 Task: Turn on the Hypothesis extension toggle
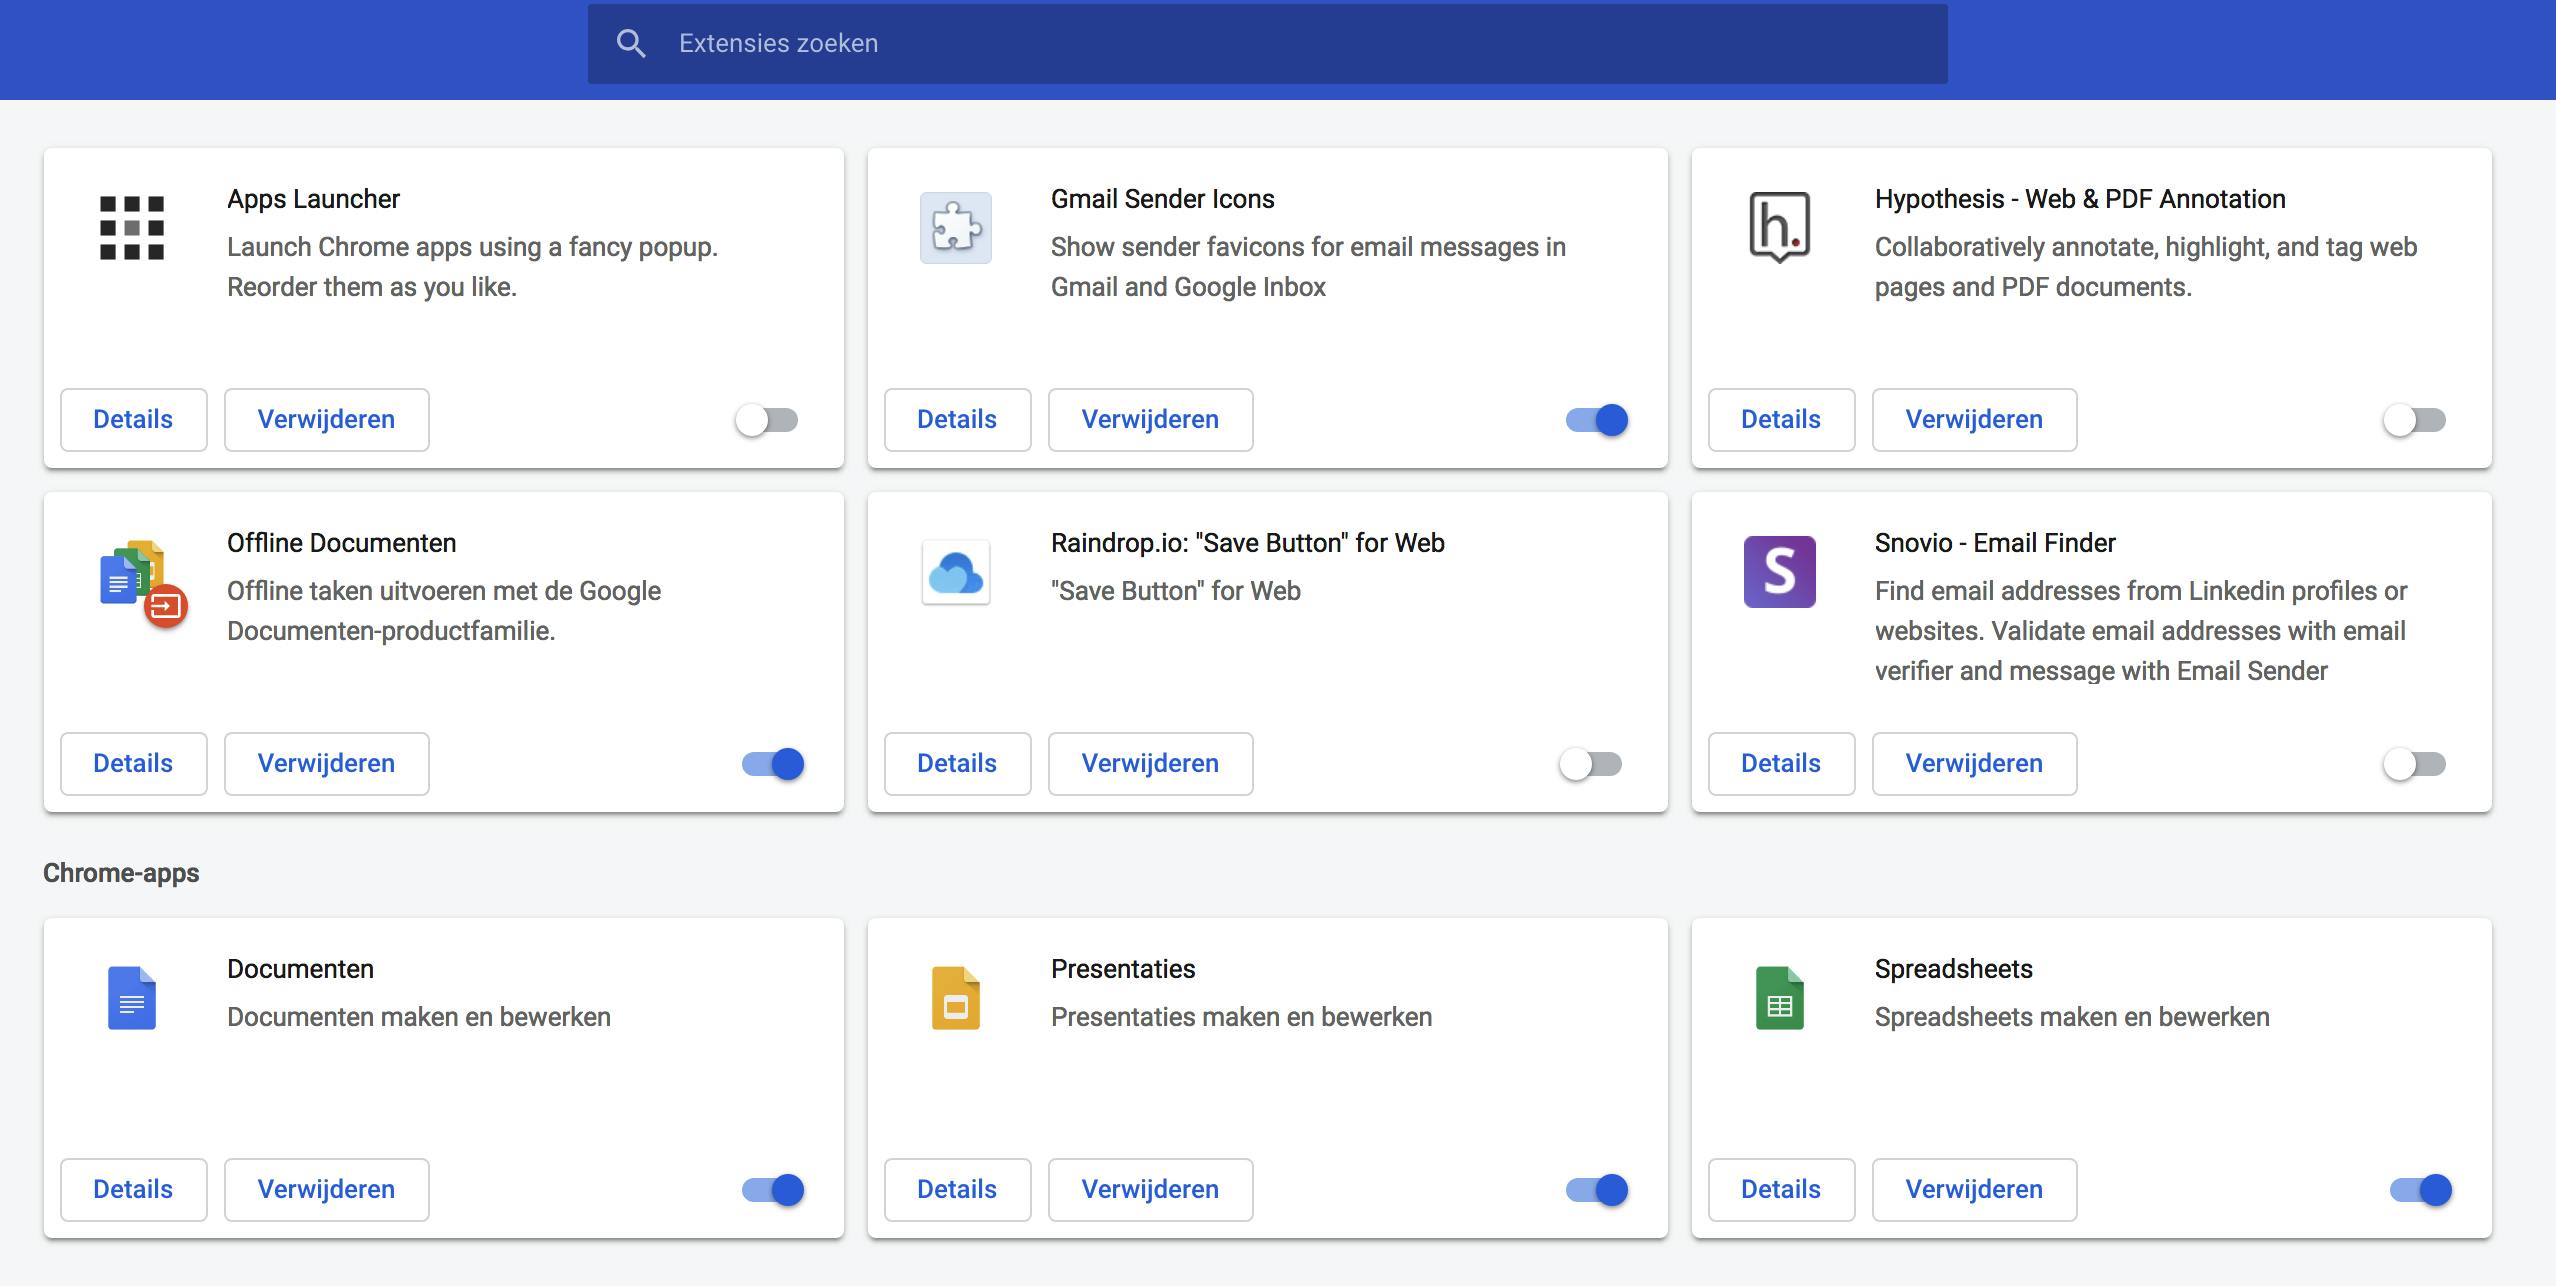(2415, 420)
